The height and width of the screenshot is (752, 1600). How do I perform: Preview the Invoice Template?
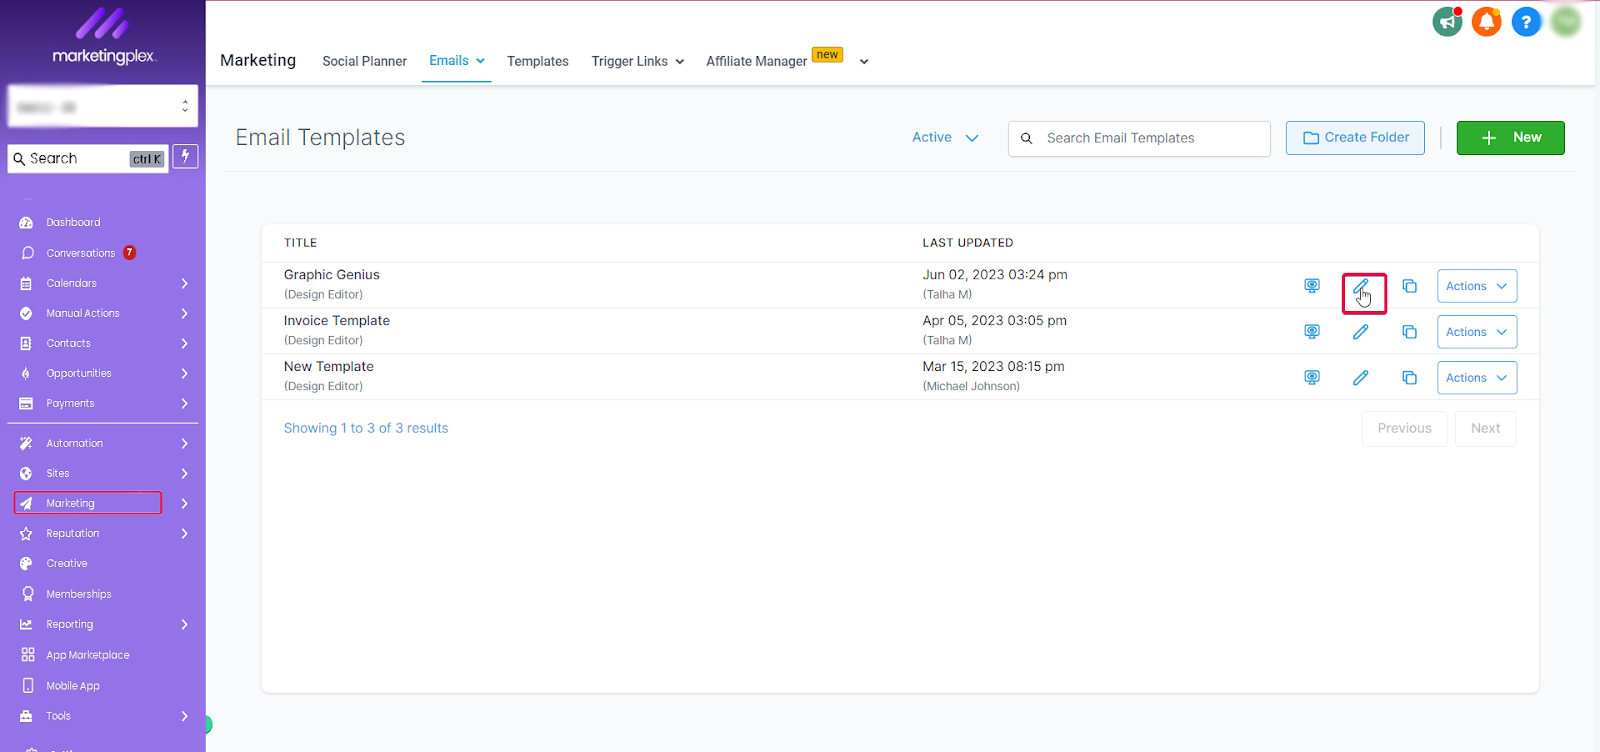click(1312, 332)
